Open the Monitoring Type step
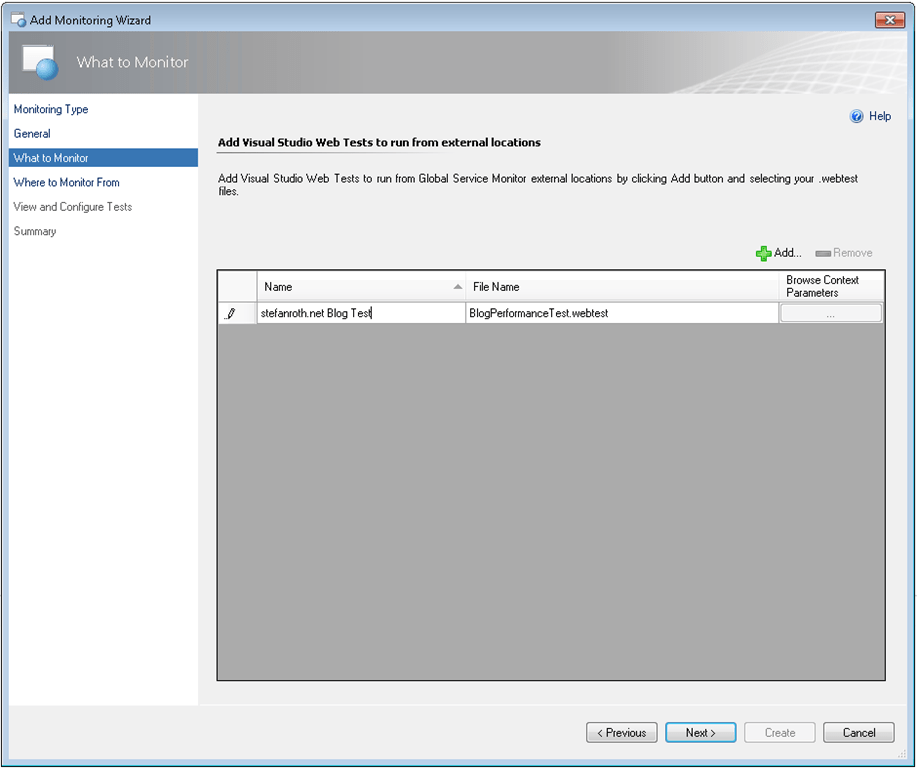917x768 pixels. [51, 109]
